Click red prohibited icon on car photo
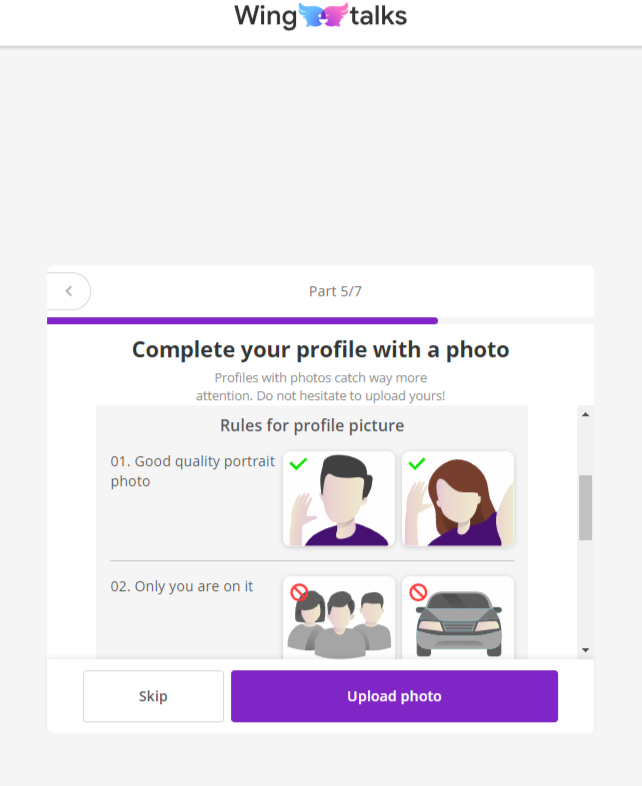 pyautogui.click(x=418, y=592)
